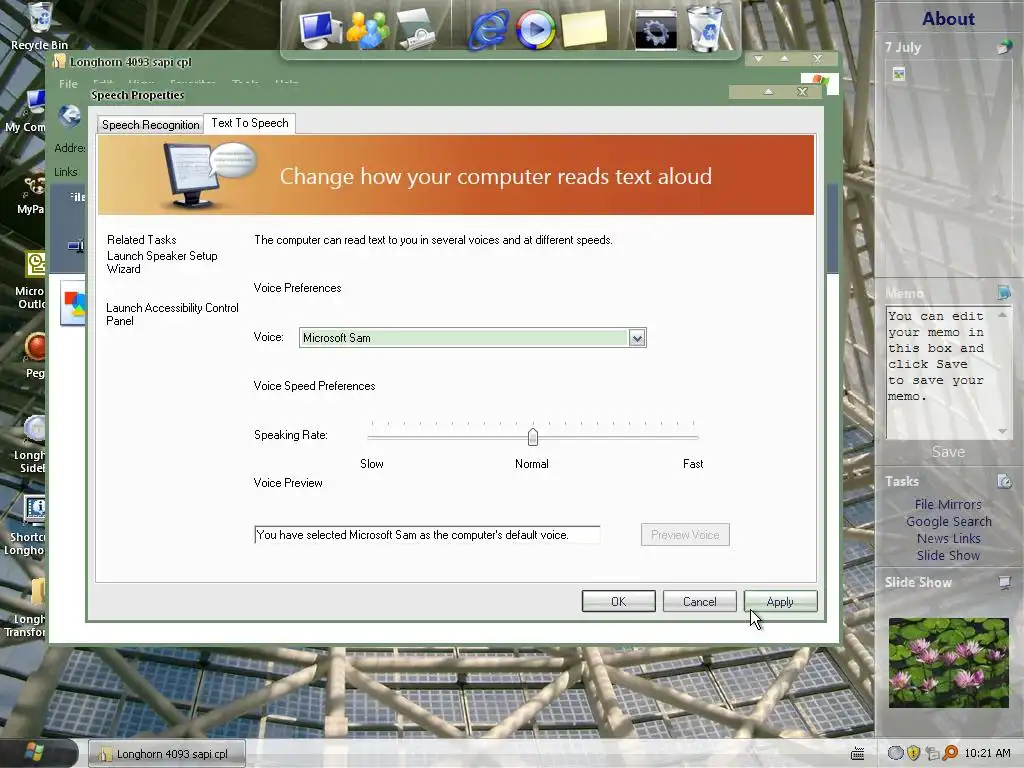Open the File Mirrors task link
Image resolution: width=1024 pixels, height=768 pixels.
pos(948,504)
